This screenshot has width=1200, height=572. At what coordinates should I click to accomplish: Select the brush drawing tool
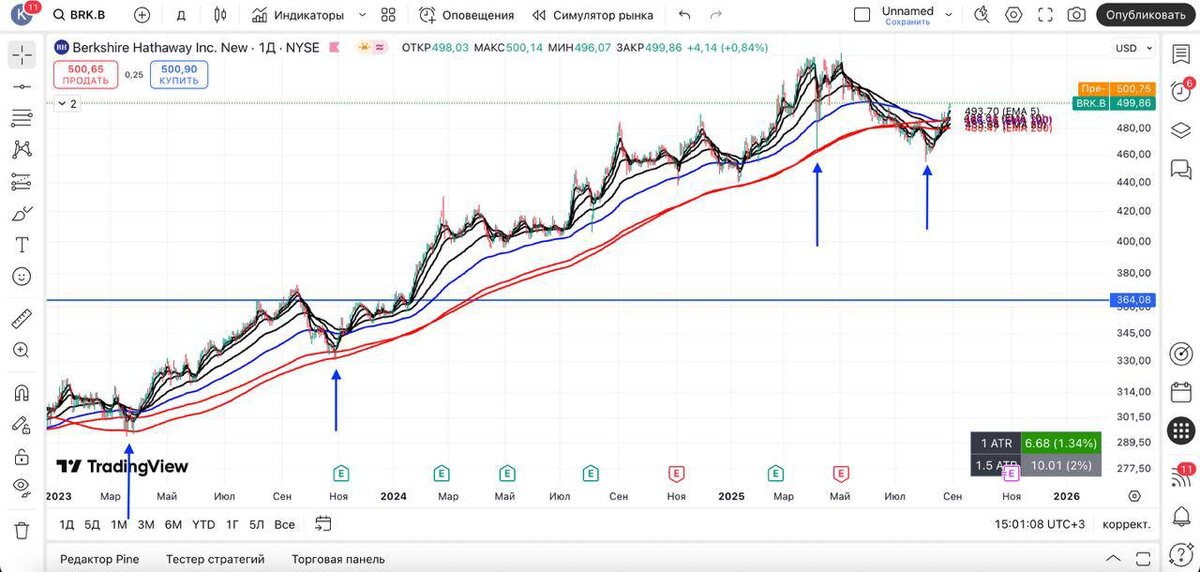coord(22,213)
